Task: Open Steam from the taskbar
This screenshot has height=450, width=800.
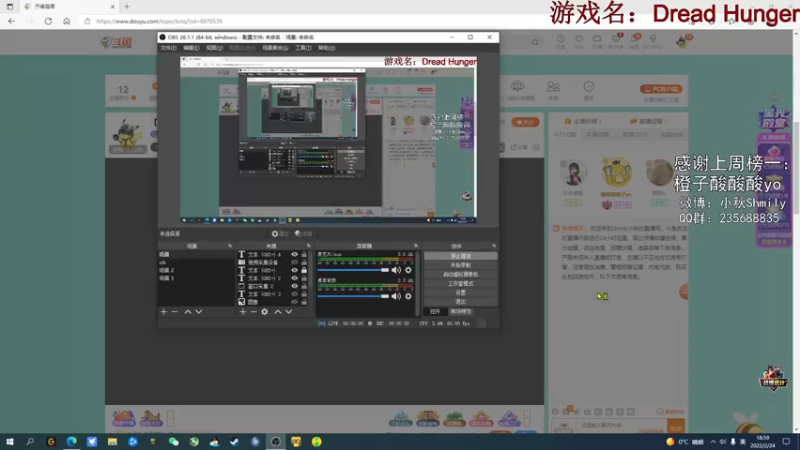Action: (235, 442)
